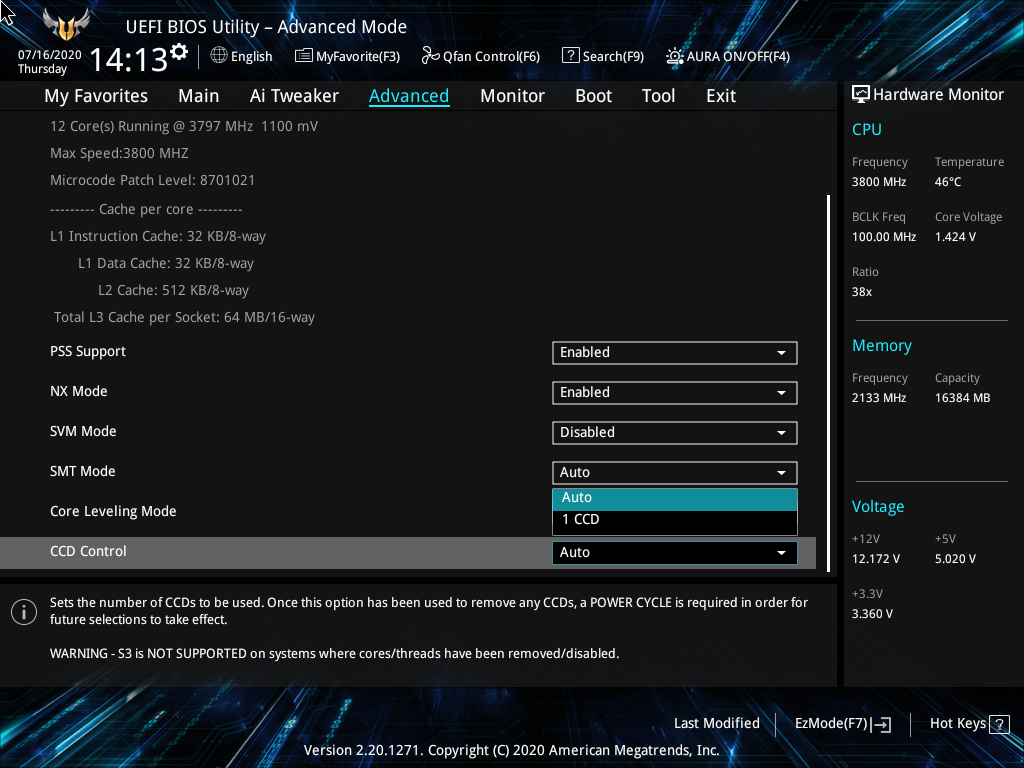Click Max Speed:3800 MHZ line

tap(119, 153)
